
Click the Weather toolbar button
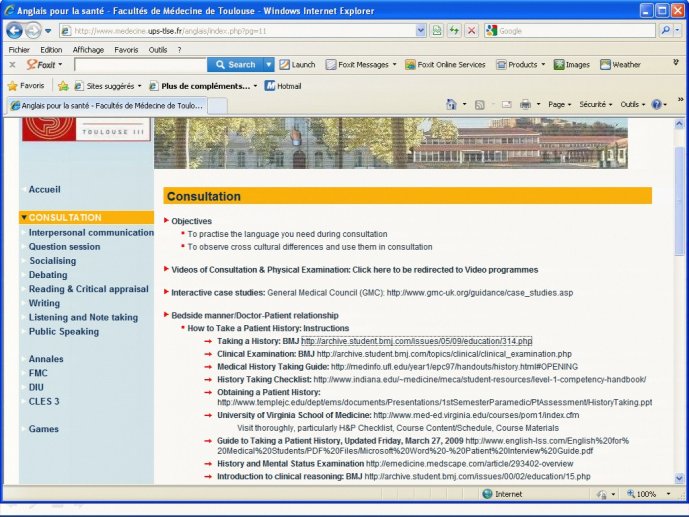(620, 65)
